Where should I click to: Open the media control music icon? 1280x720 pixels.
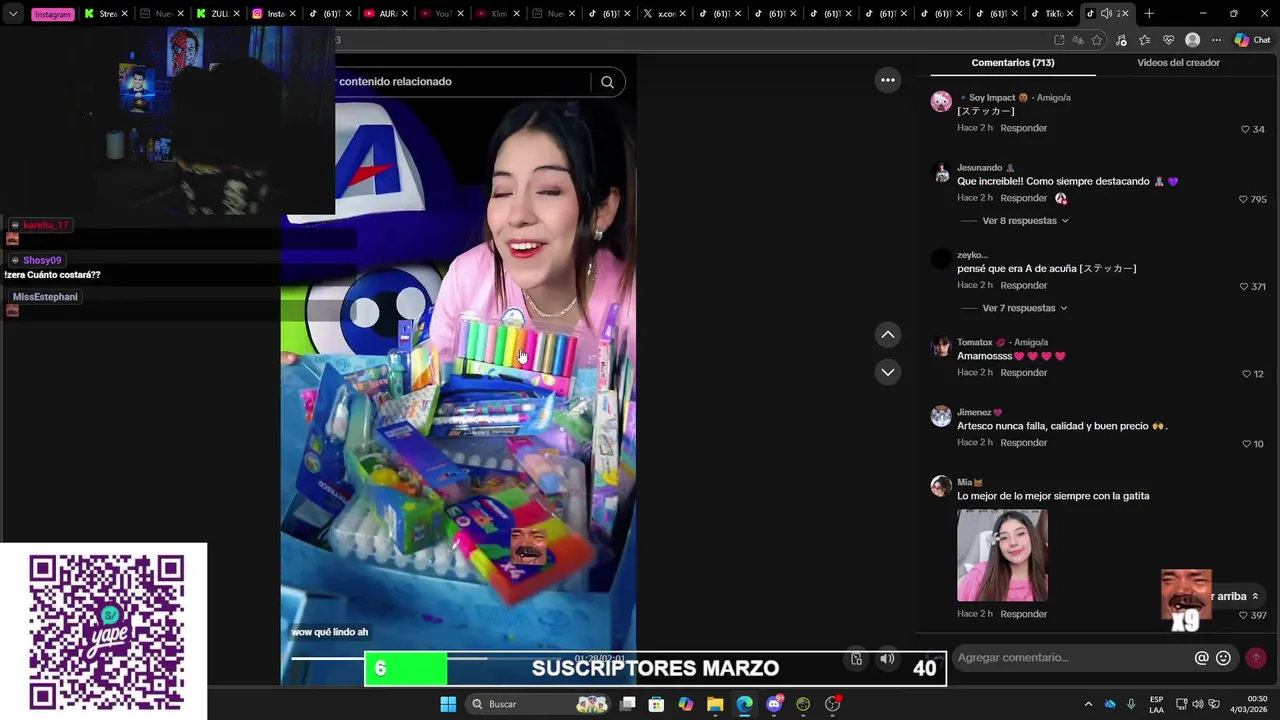point(1121,40)
